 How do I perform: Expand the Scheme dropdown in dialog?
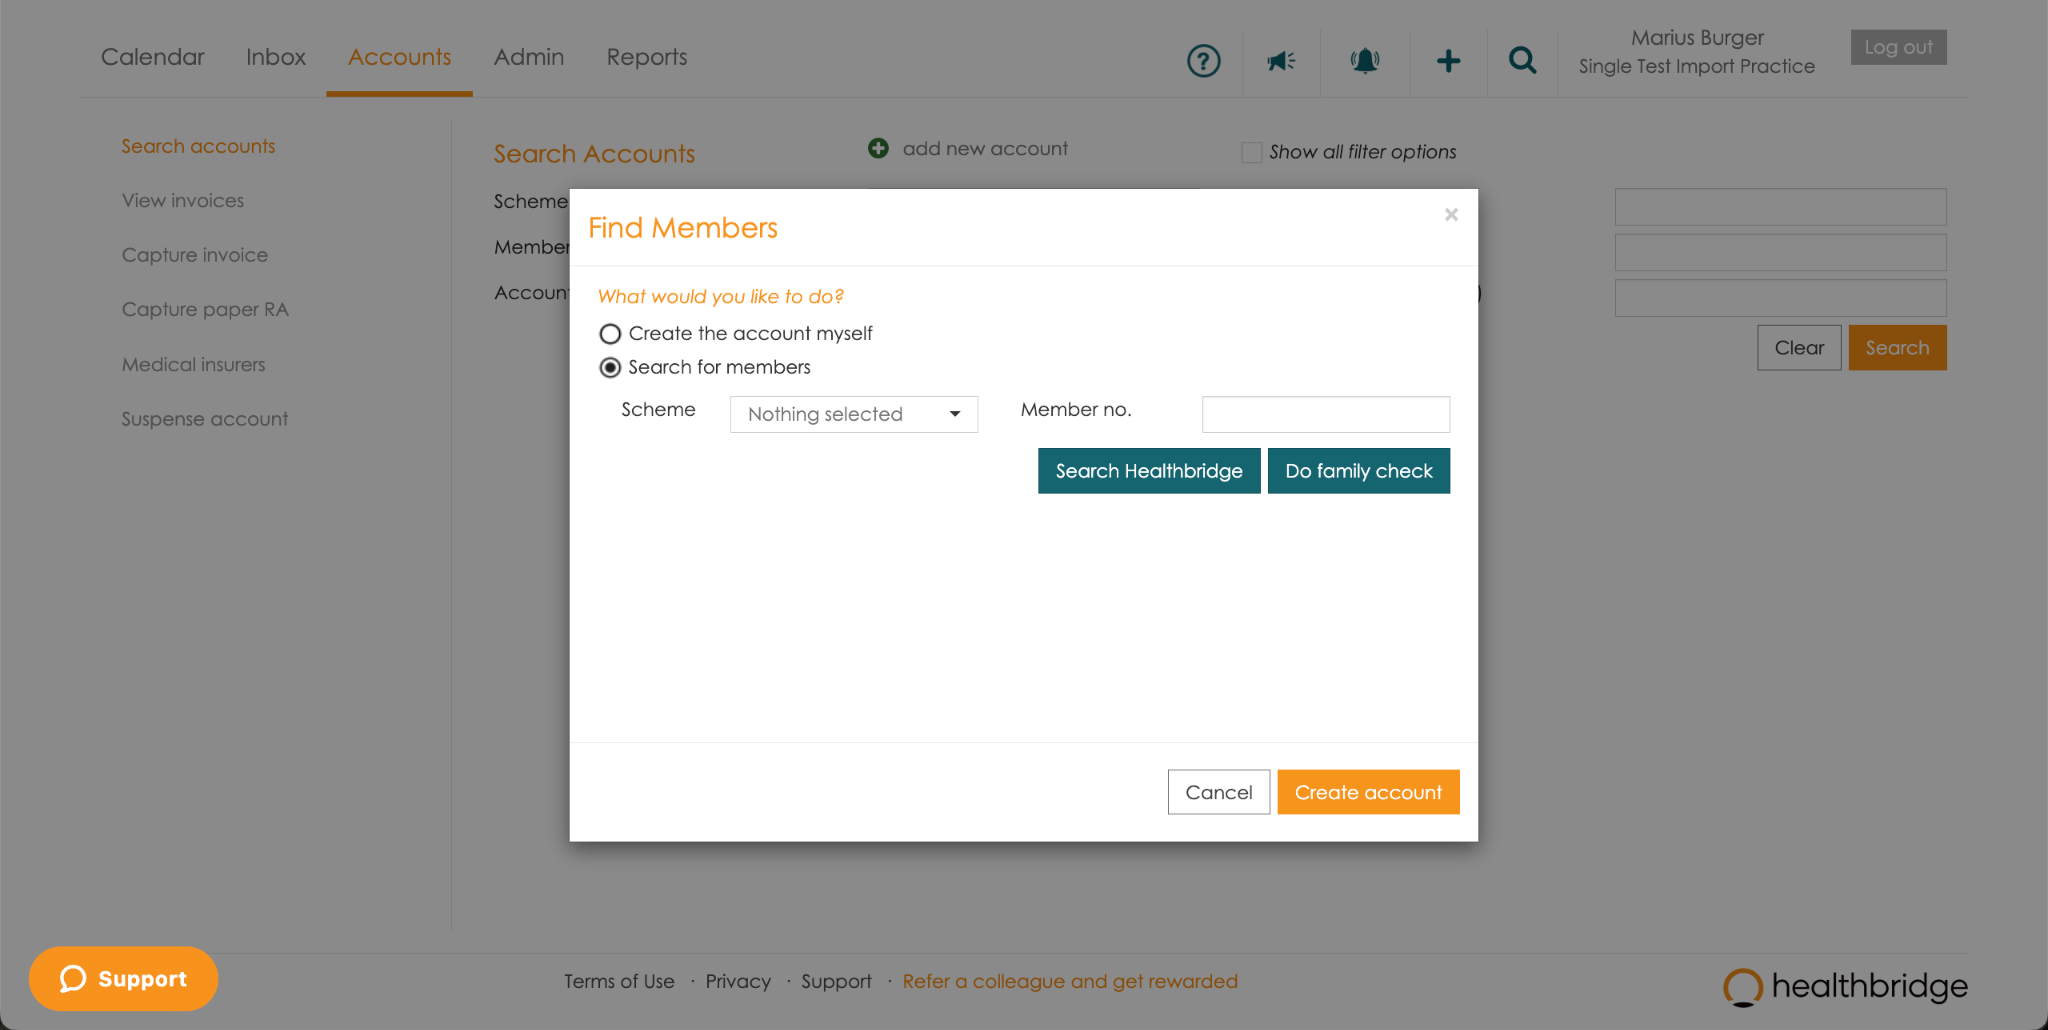coord(853,414)
